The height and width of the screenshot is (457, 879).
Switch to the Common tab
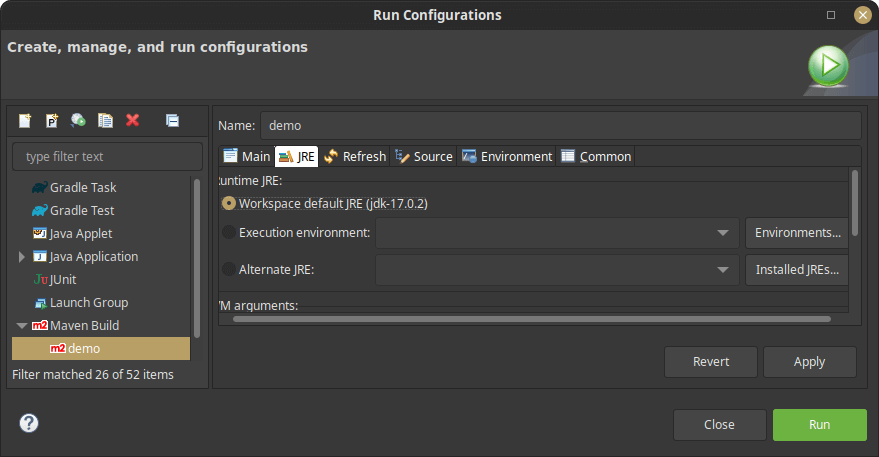[596, 156]
